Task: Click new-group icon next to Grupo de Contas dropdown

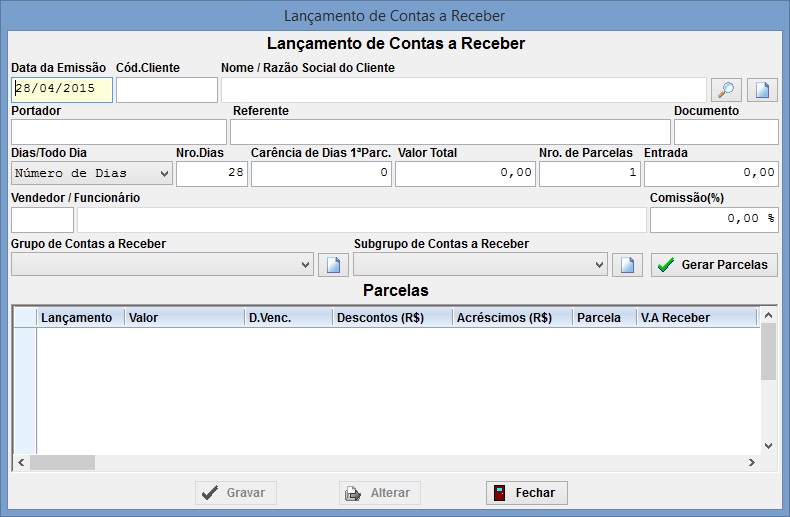Action: [x=334, y=265]
